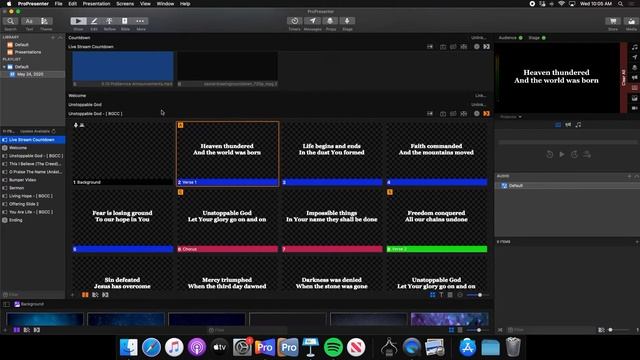Screen dimensions: 640x360
Task: Show the announcements tab below preview
Action: (568, 125)
